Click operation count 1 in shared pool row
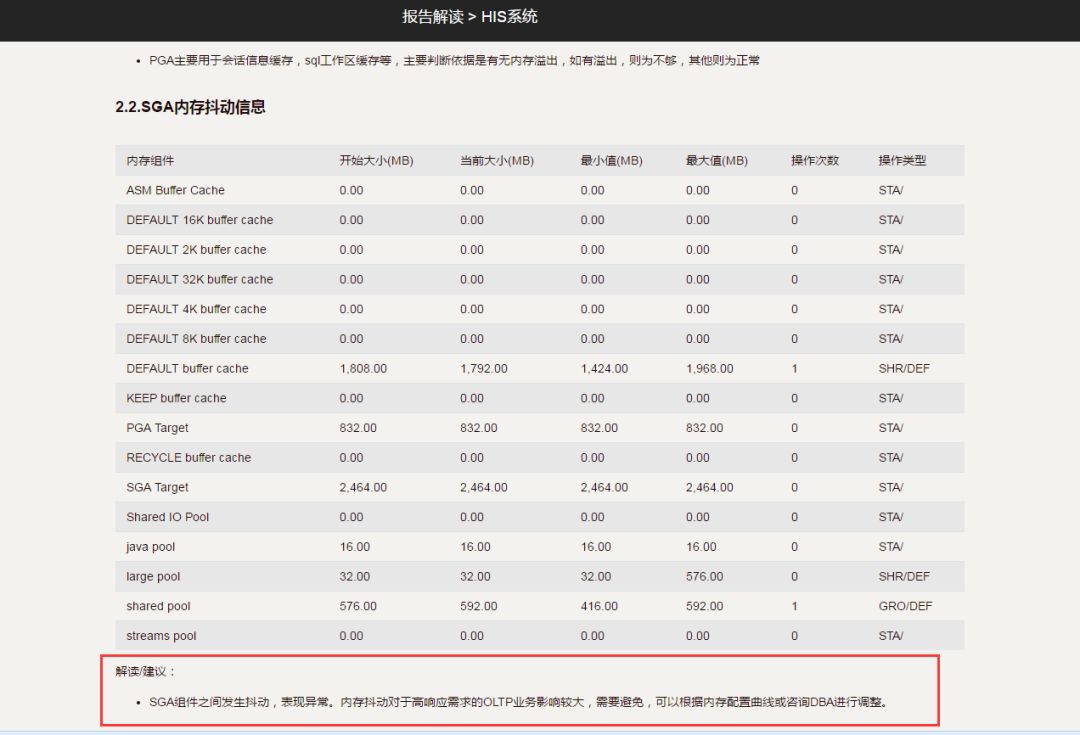The image size is (1080, 735). (x=794, y=606)
